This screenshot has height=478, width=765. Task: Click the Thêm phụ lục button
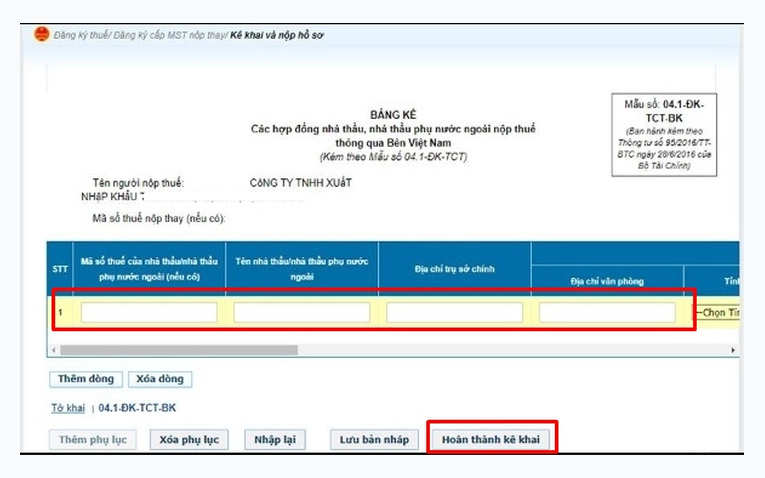click(93, 439)
